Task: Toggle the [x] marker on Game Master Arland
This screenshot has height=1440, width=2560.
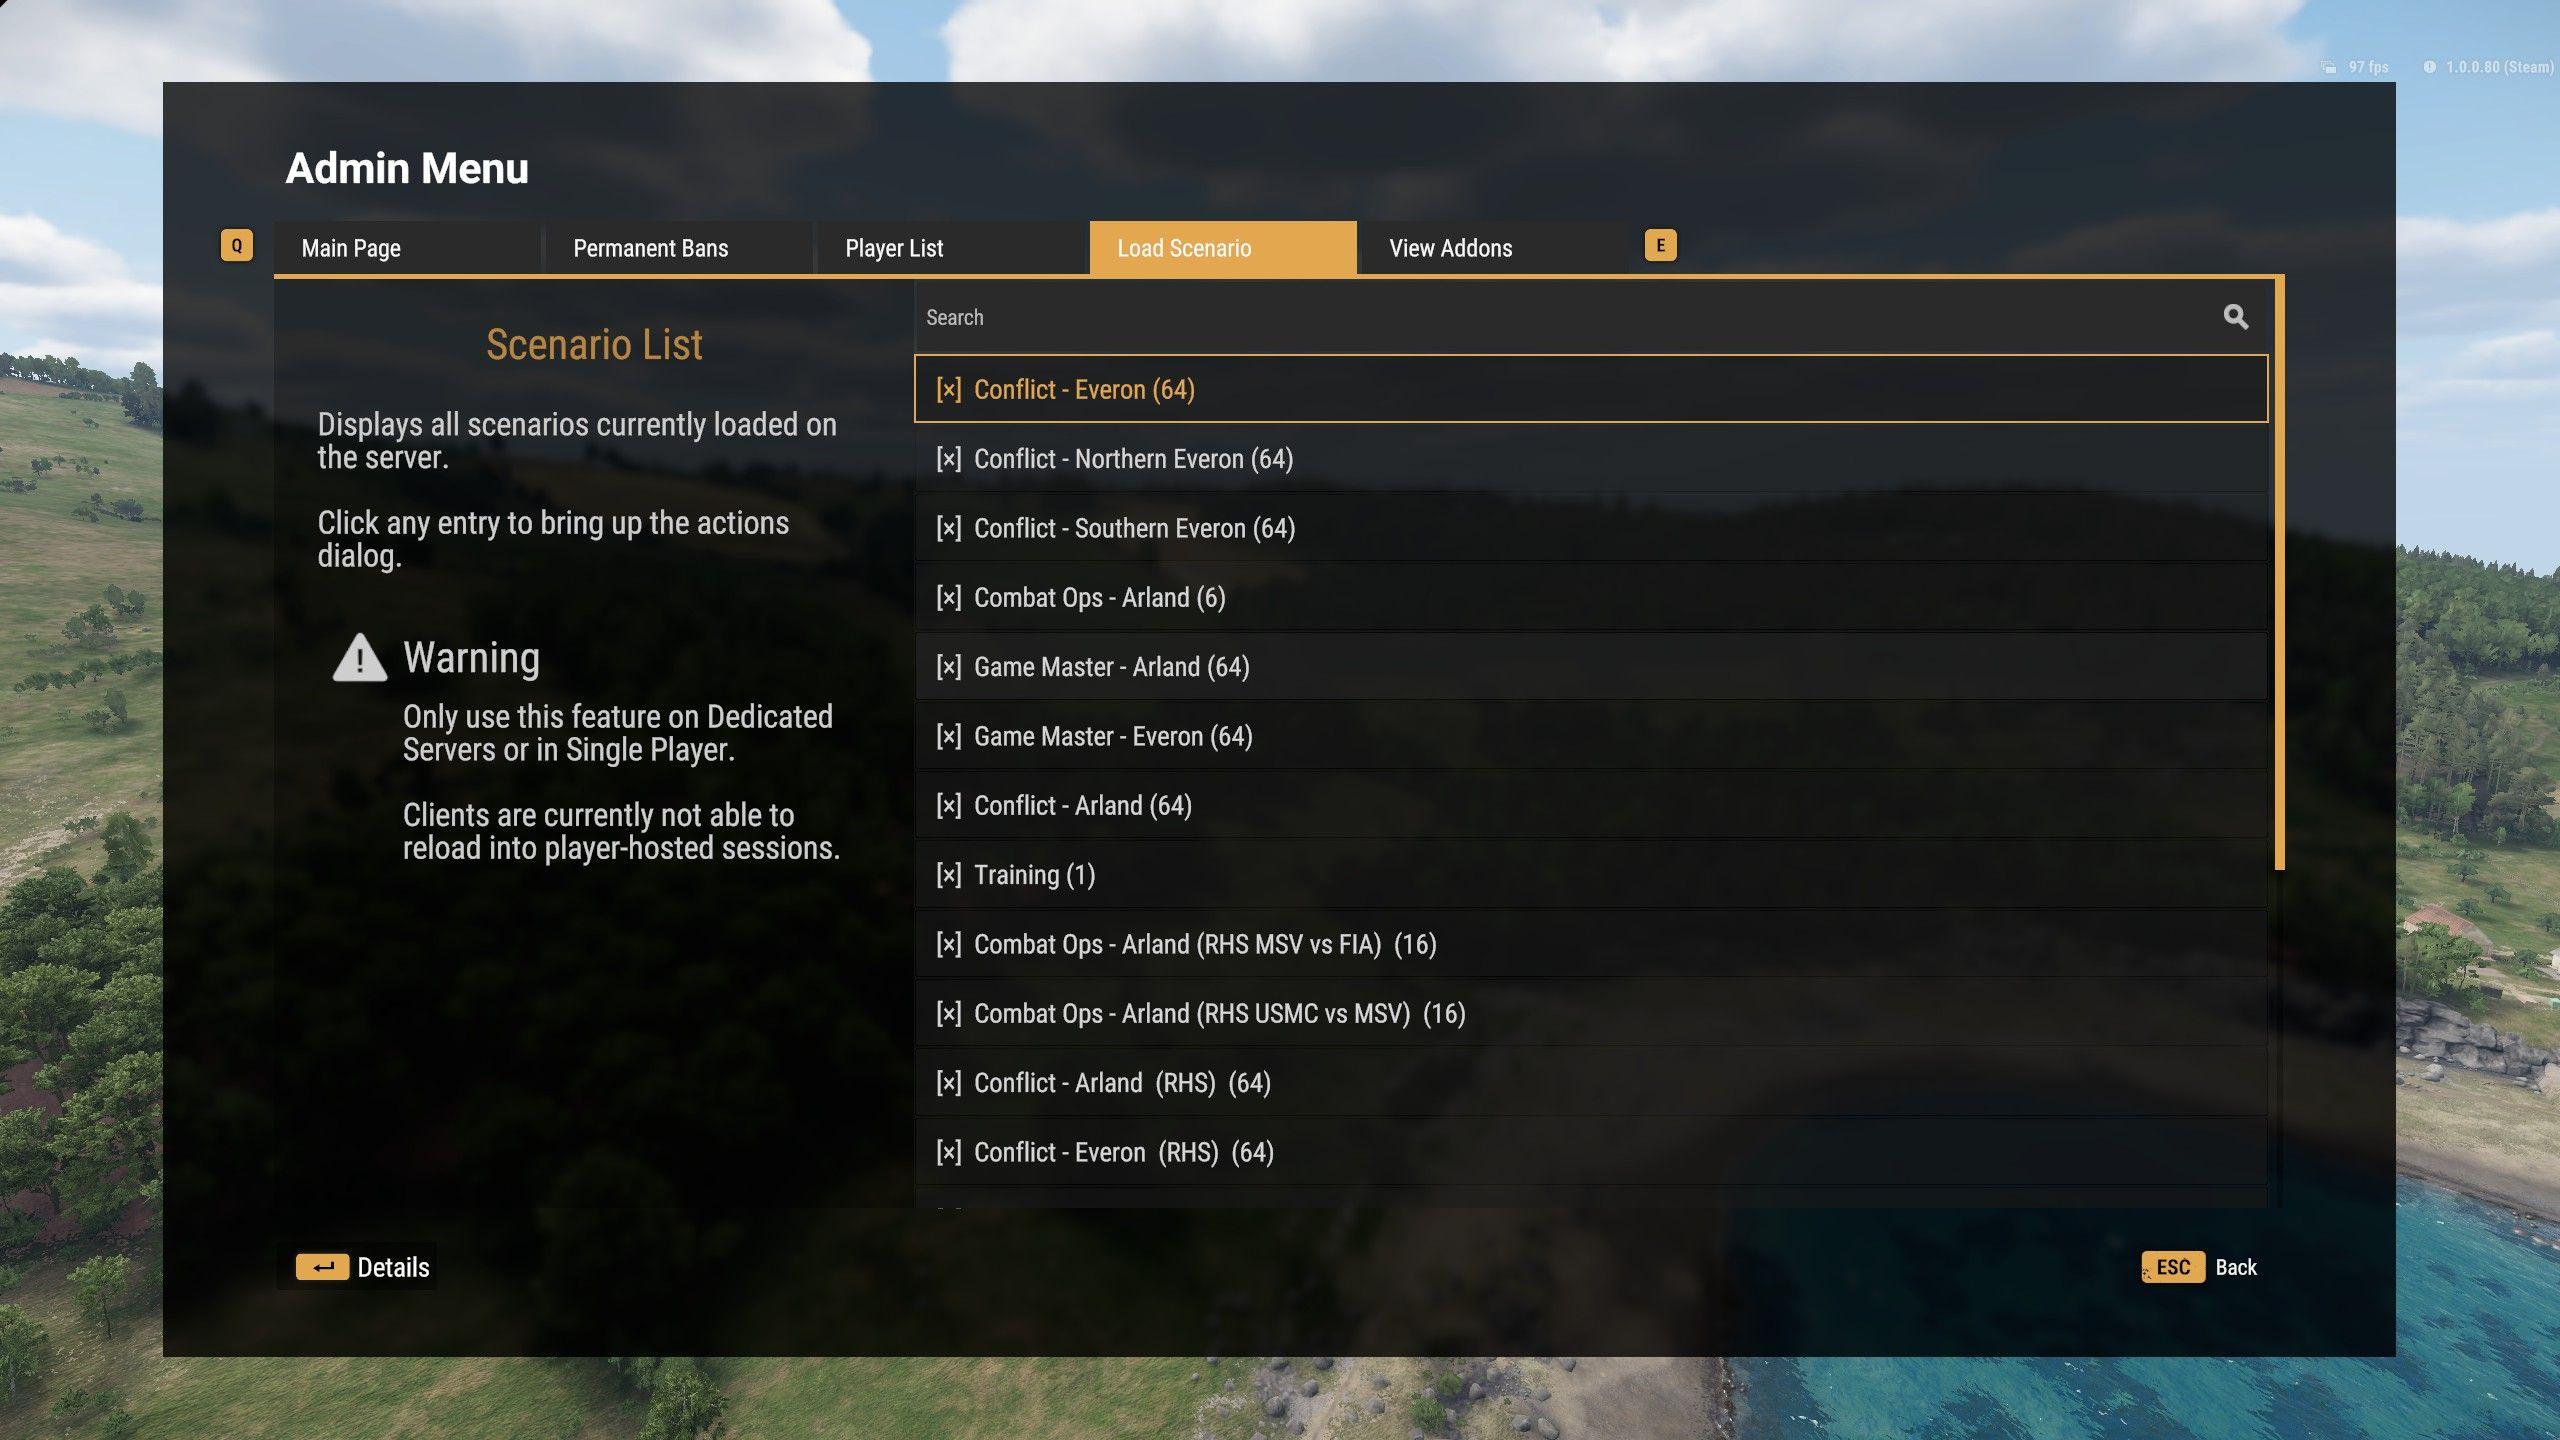Action: tap(948, 666)
